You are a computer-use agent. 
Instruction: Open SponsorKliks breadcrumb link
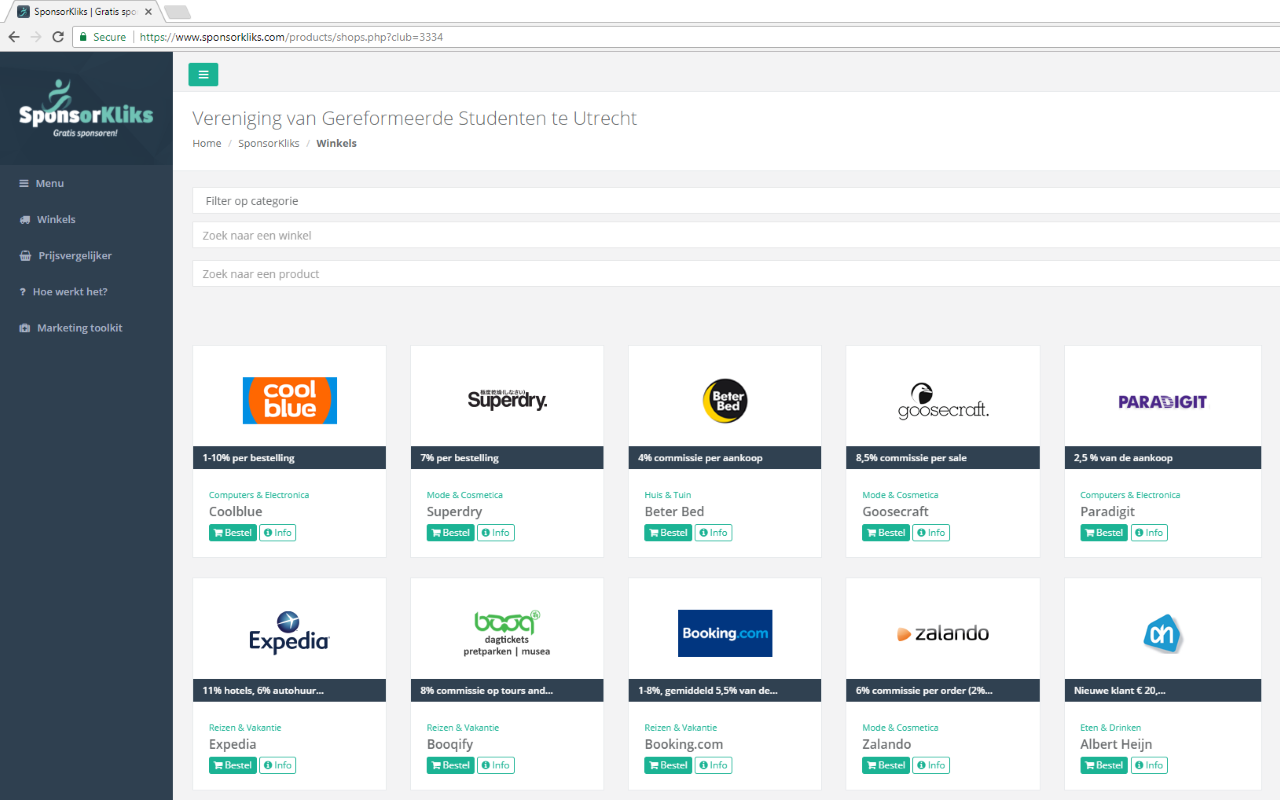pyautogui.click(x=269, y=143)
